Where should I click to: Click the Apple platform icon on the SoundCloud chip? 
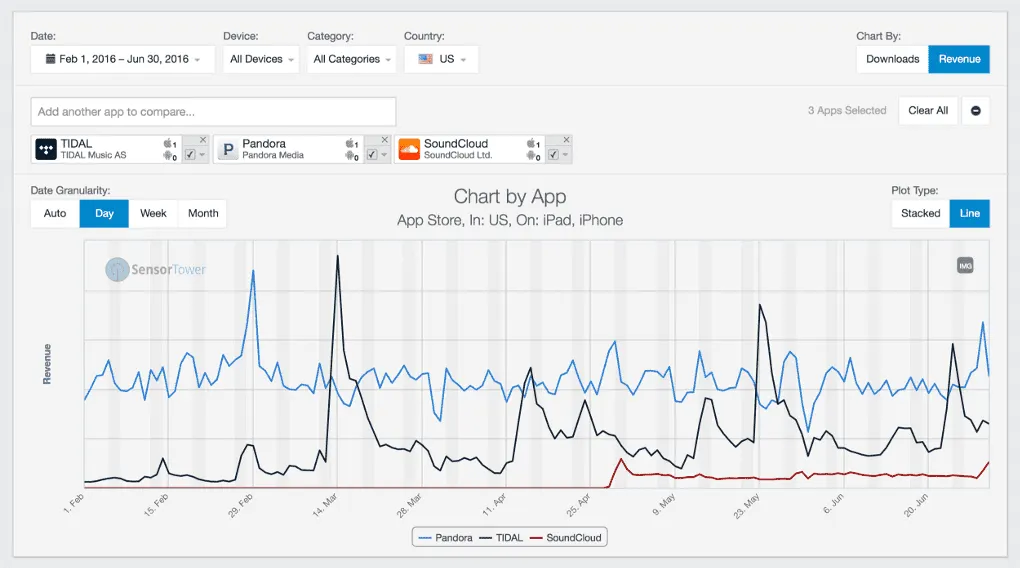coord(532,143)
